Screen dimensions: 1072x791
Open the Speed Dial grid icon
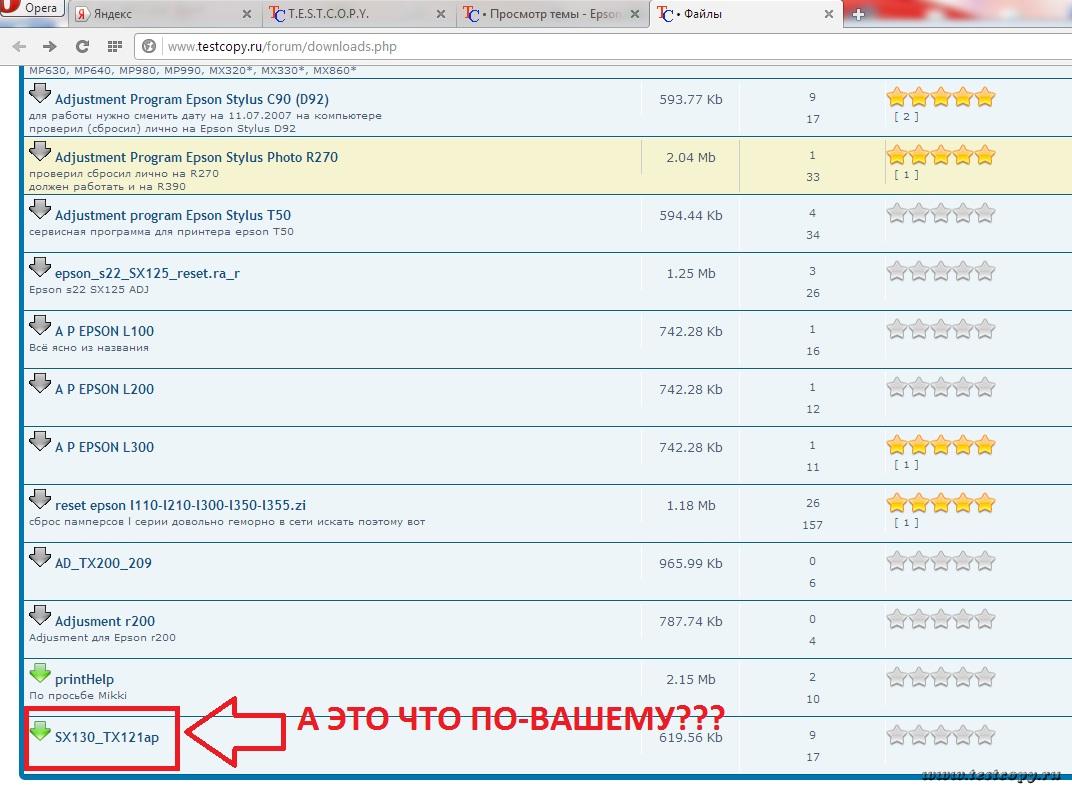coord(114,46)
